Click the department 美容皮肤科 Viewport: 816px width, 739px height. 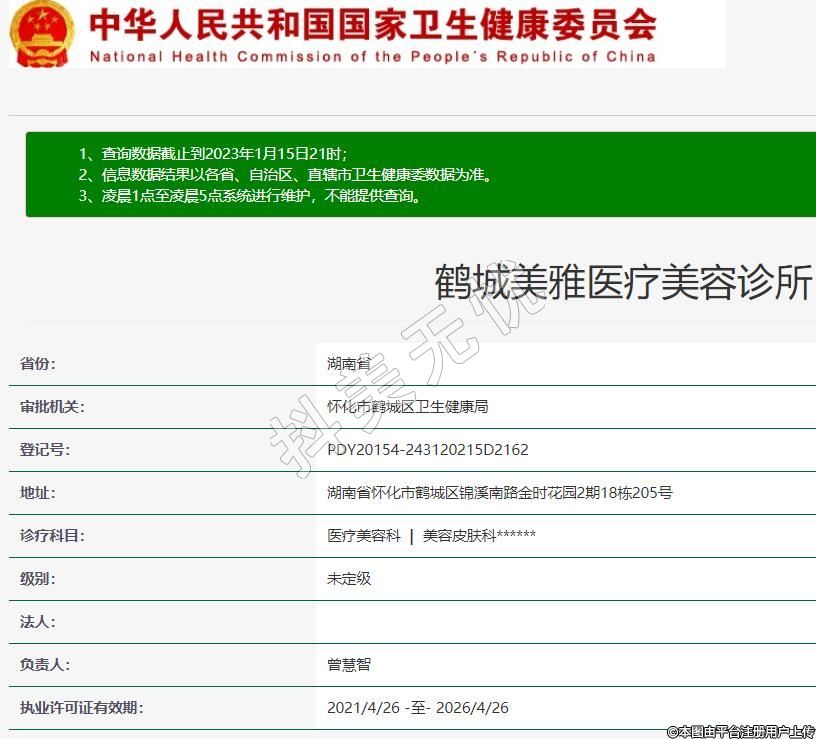pos(479,536)
